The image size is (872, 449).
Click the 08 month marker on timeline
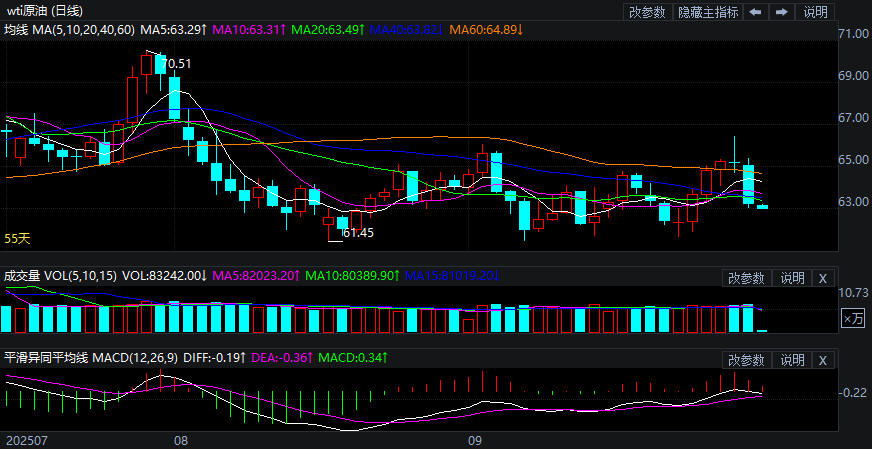181,439
